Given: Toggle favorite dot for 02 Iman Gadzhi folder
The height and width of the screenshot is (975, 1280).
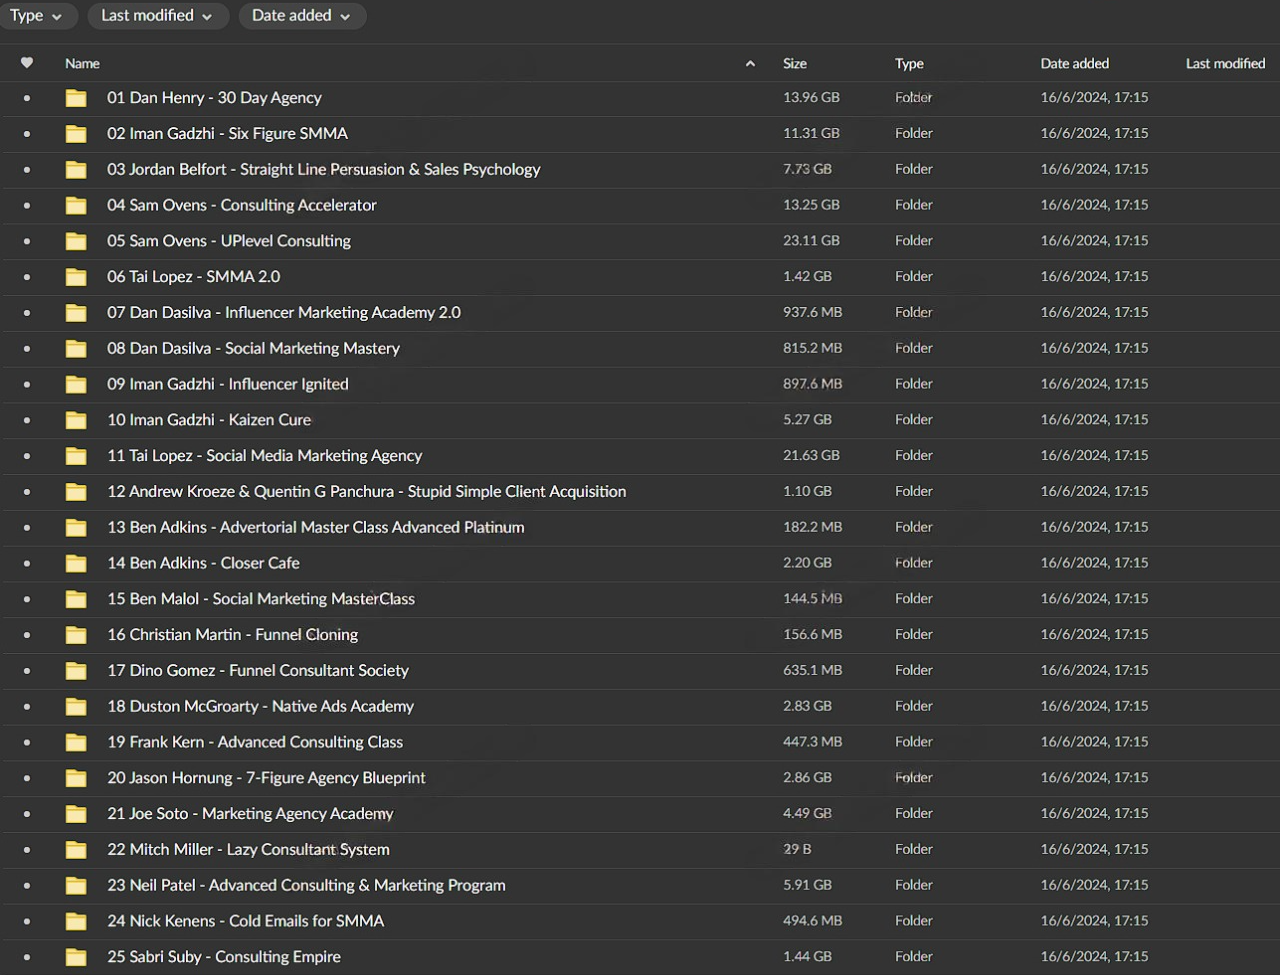Looking at the screenshot, I should (27, 134).
